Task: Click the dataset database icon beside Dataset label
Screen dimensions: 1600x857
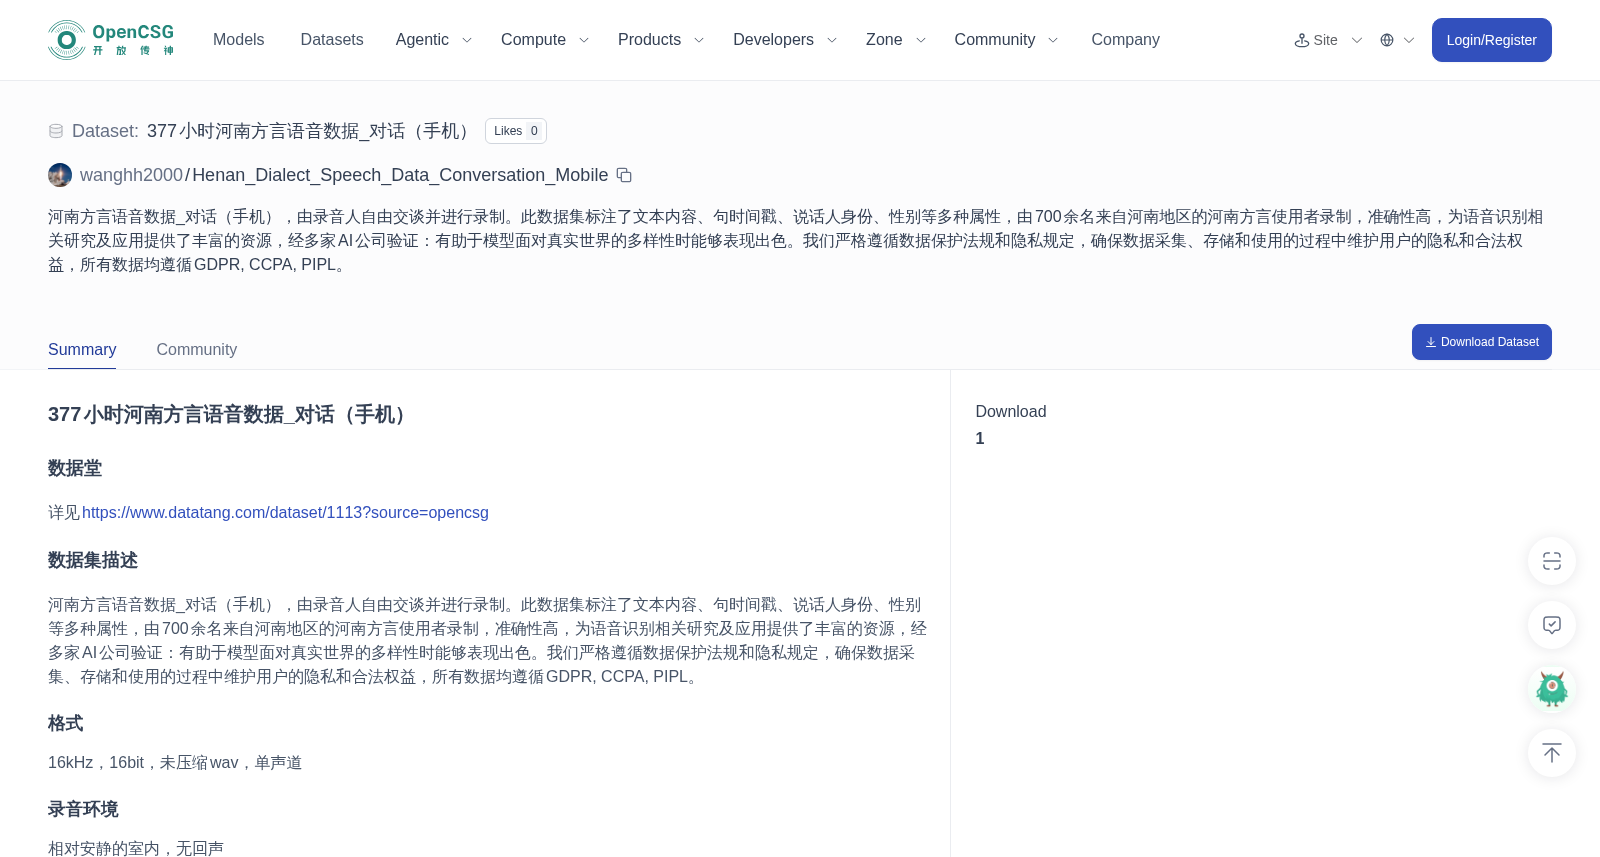Action: click(56, 131)
